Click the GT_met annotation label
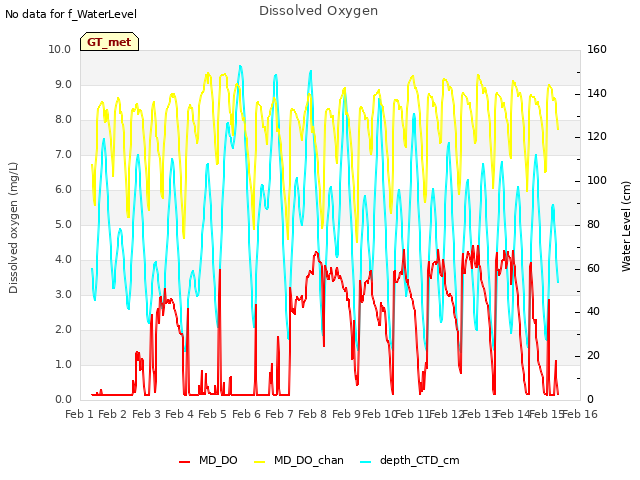640x480 pixels. pyautogui.click(x=109, y=42)
